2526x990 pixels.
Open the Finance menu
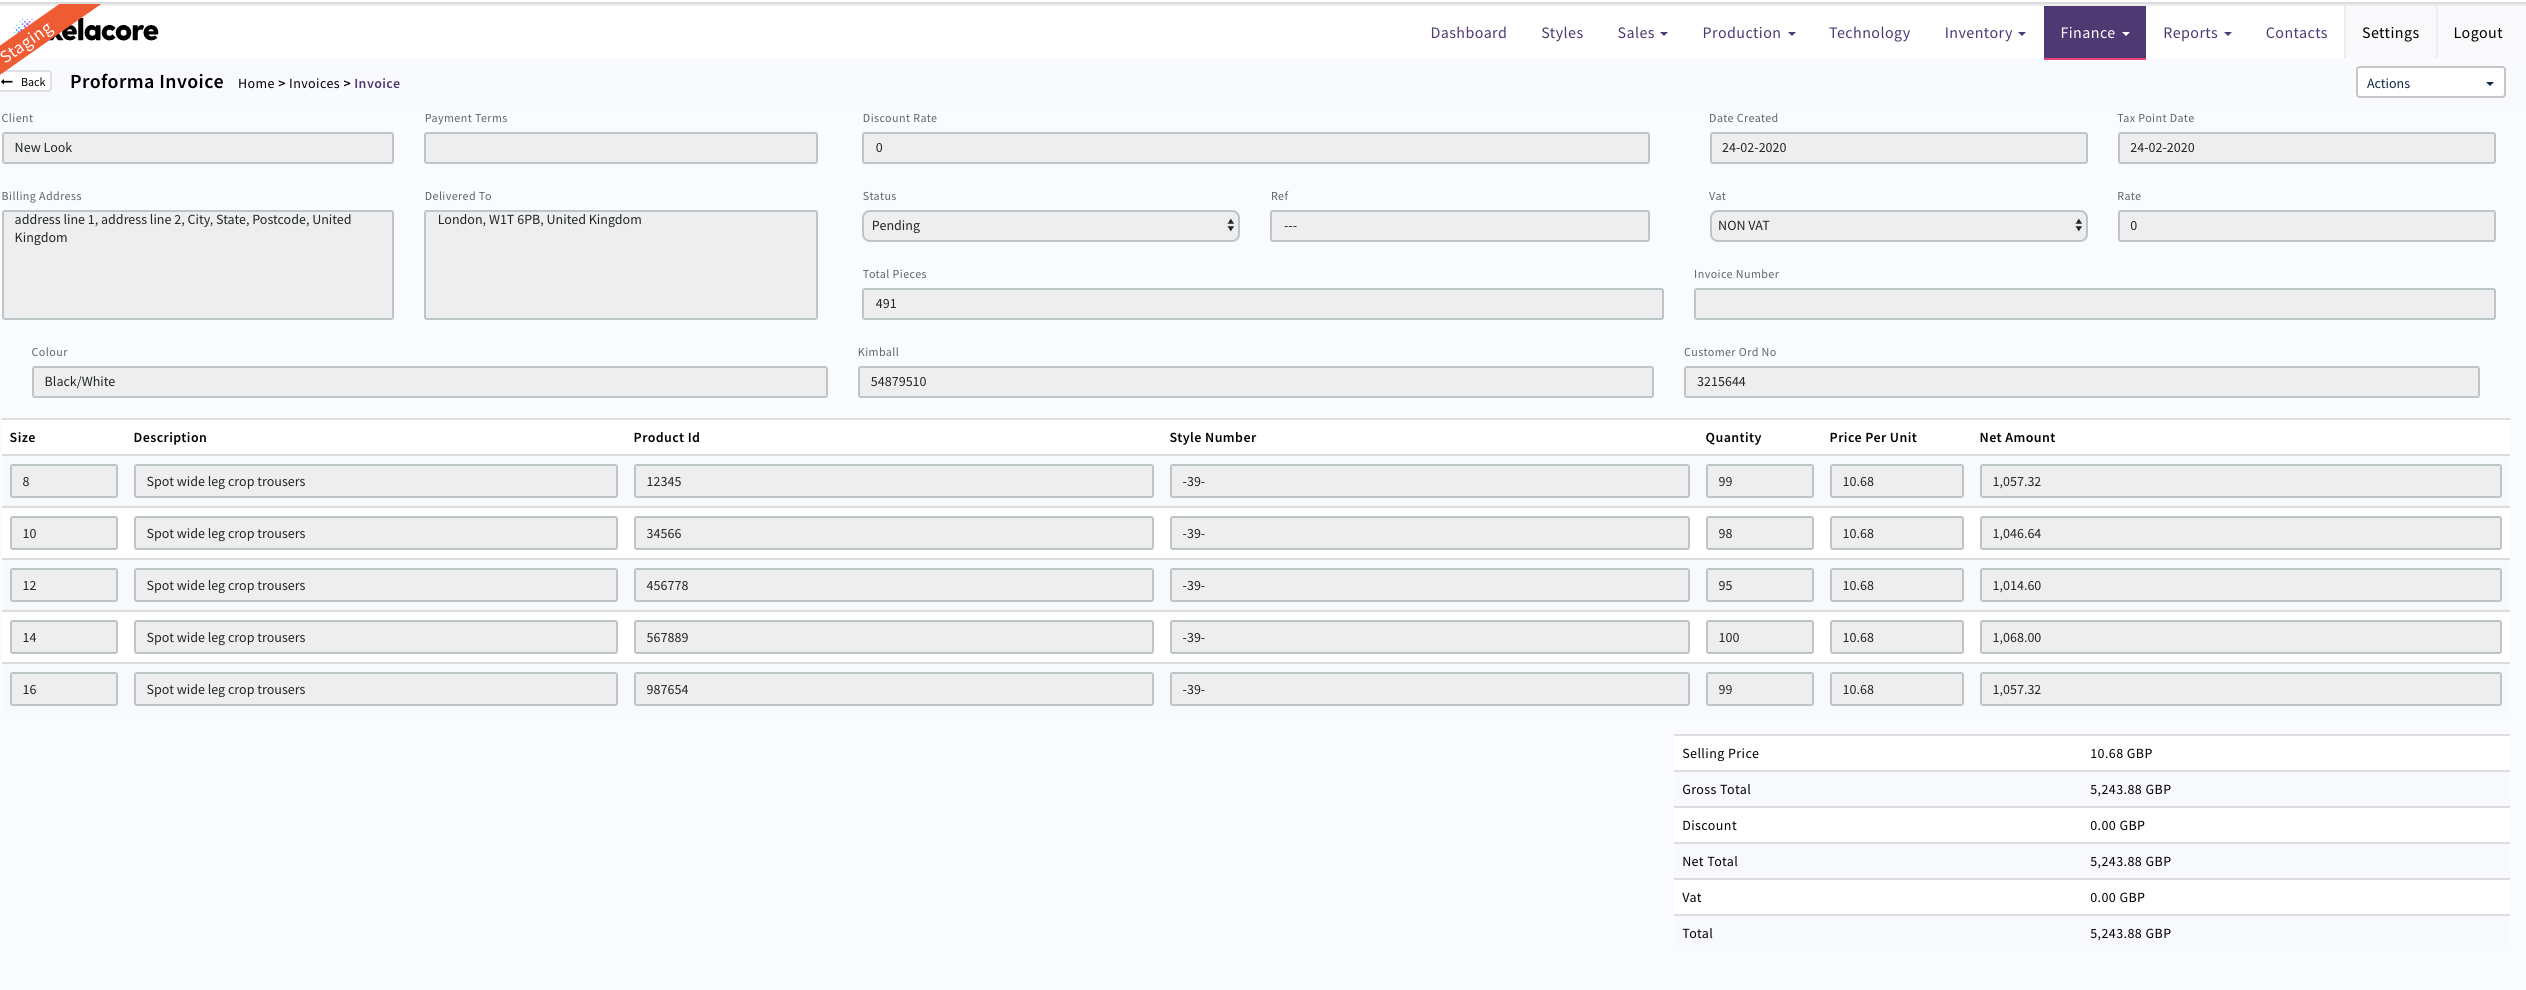point(2094,33)
